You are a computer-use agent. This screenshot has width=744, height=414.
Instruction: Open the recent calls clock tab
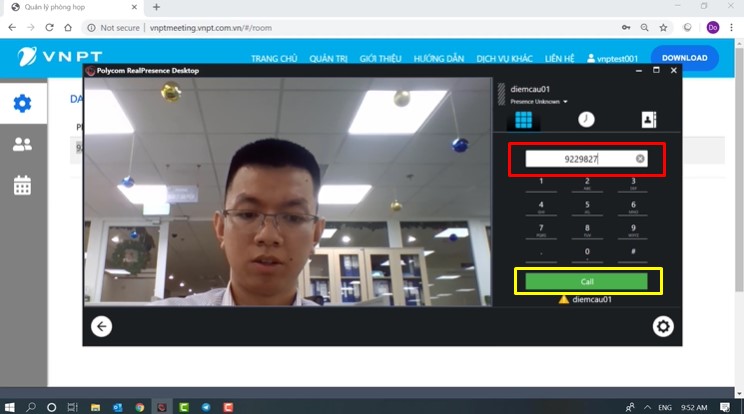pos(586,120)
